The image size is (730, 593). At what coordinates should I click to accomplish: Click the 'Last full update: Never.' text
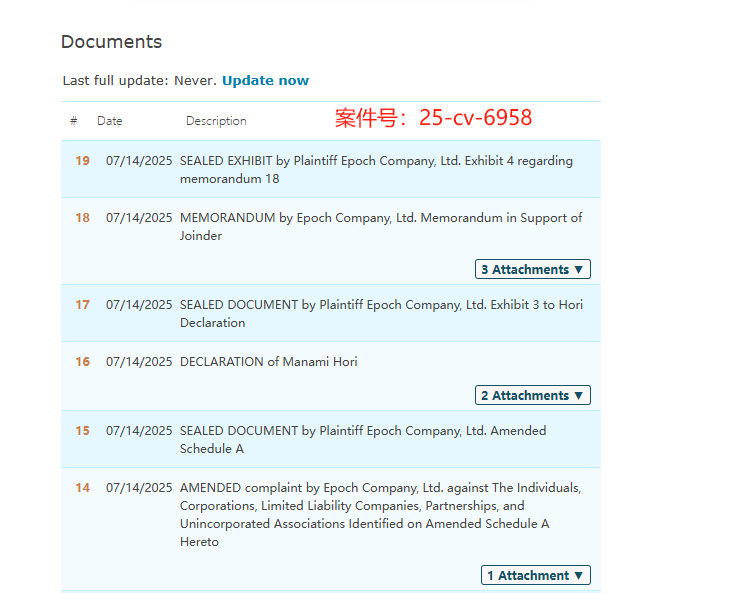pyautogui.click(x=140, y=81)
